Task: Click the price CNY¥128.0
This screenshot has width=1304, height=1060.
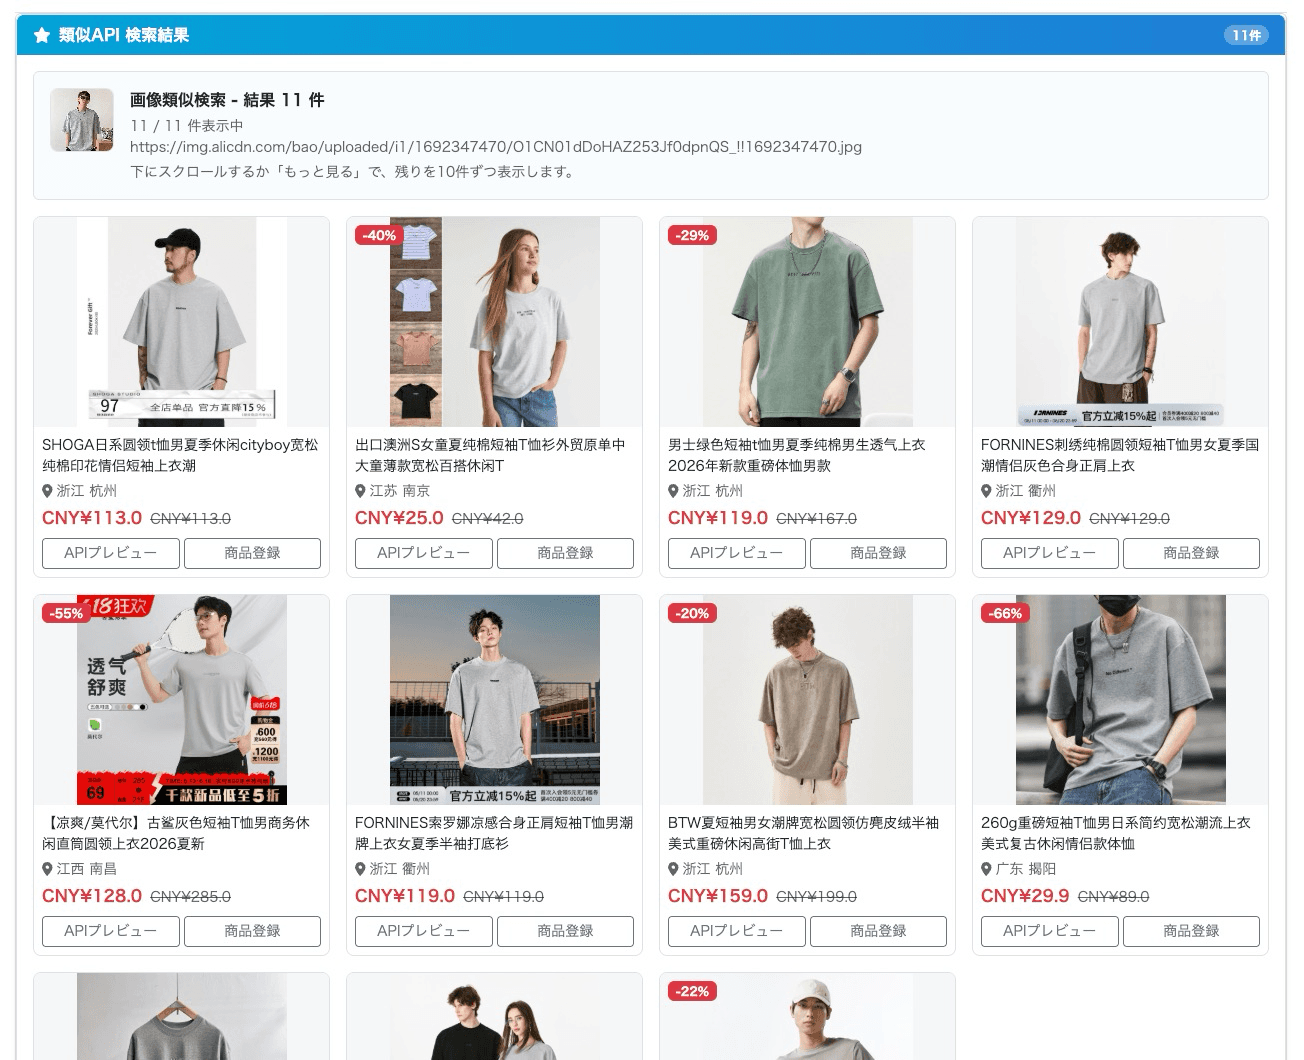Action: tap(92, 896)
